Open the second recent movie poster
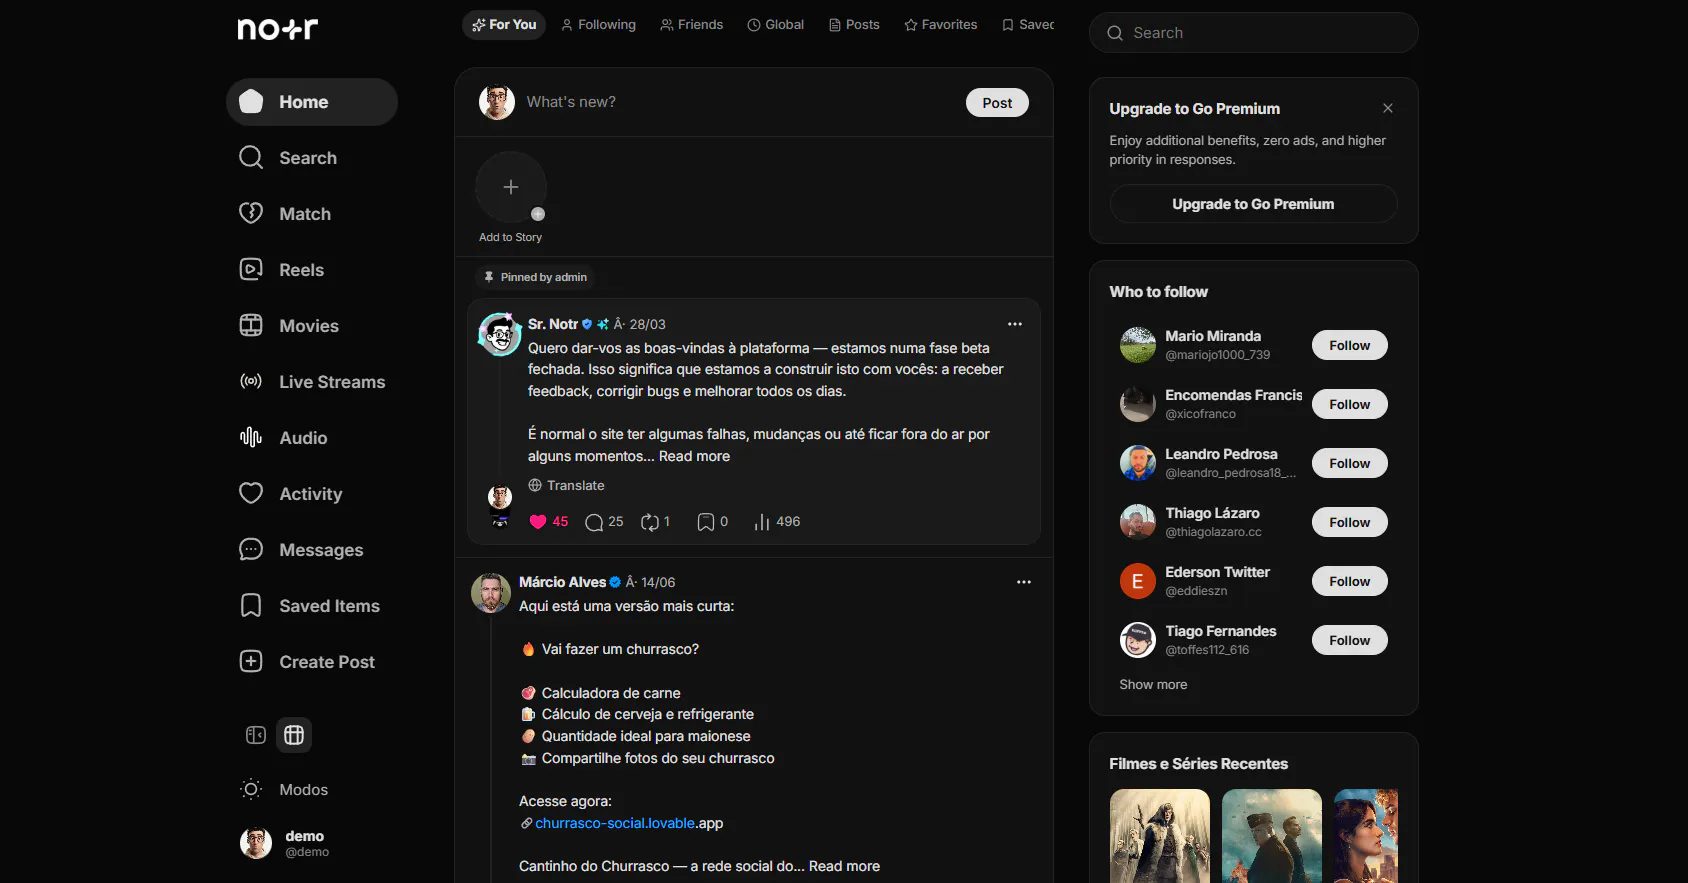Image resolution: width=1688 pixels, height=883 pixels. [1272, 836]
